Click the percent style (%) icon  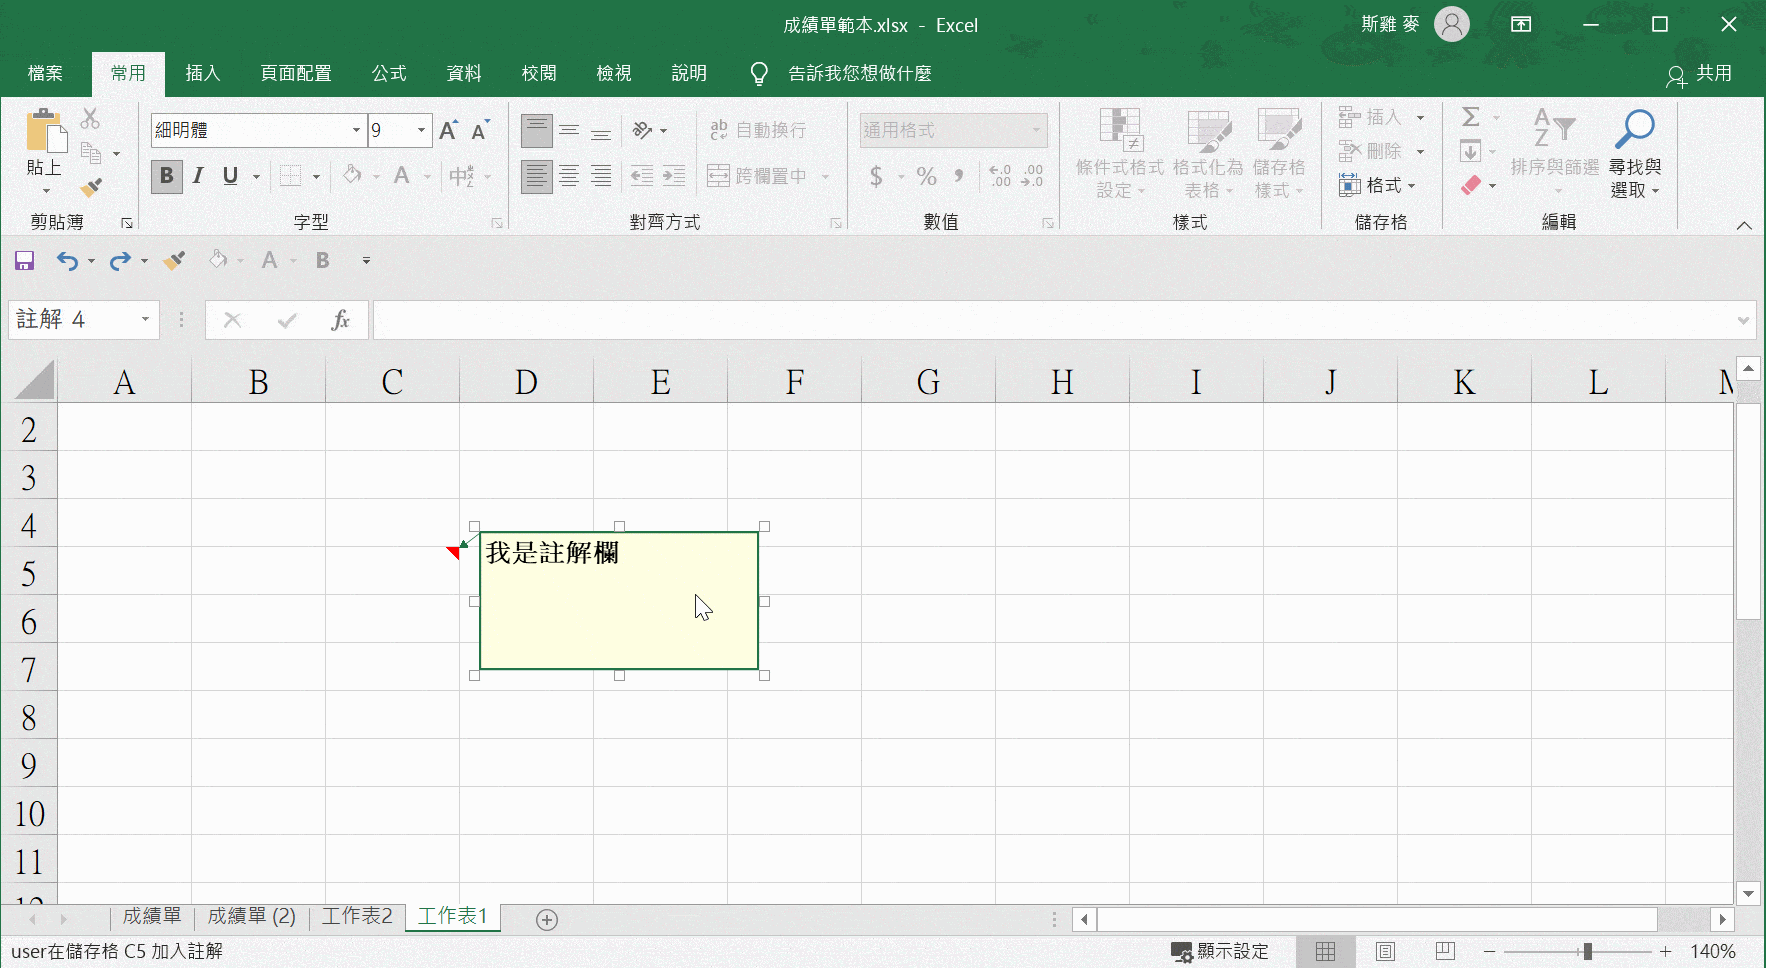point(926,176)
